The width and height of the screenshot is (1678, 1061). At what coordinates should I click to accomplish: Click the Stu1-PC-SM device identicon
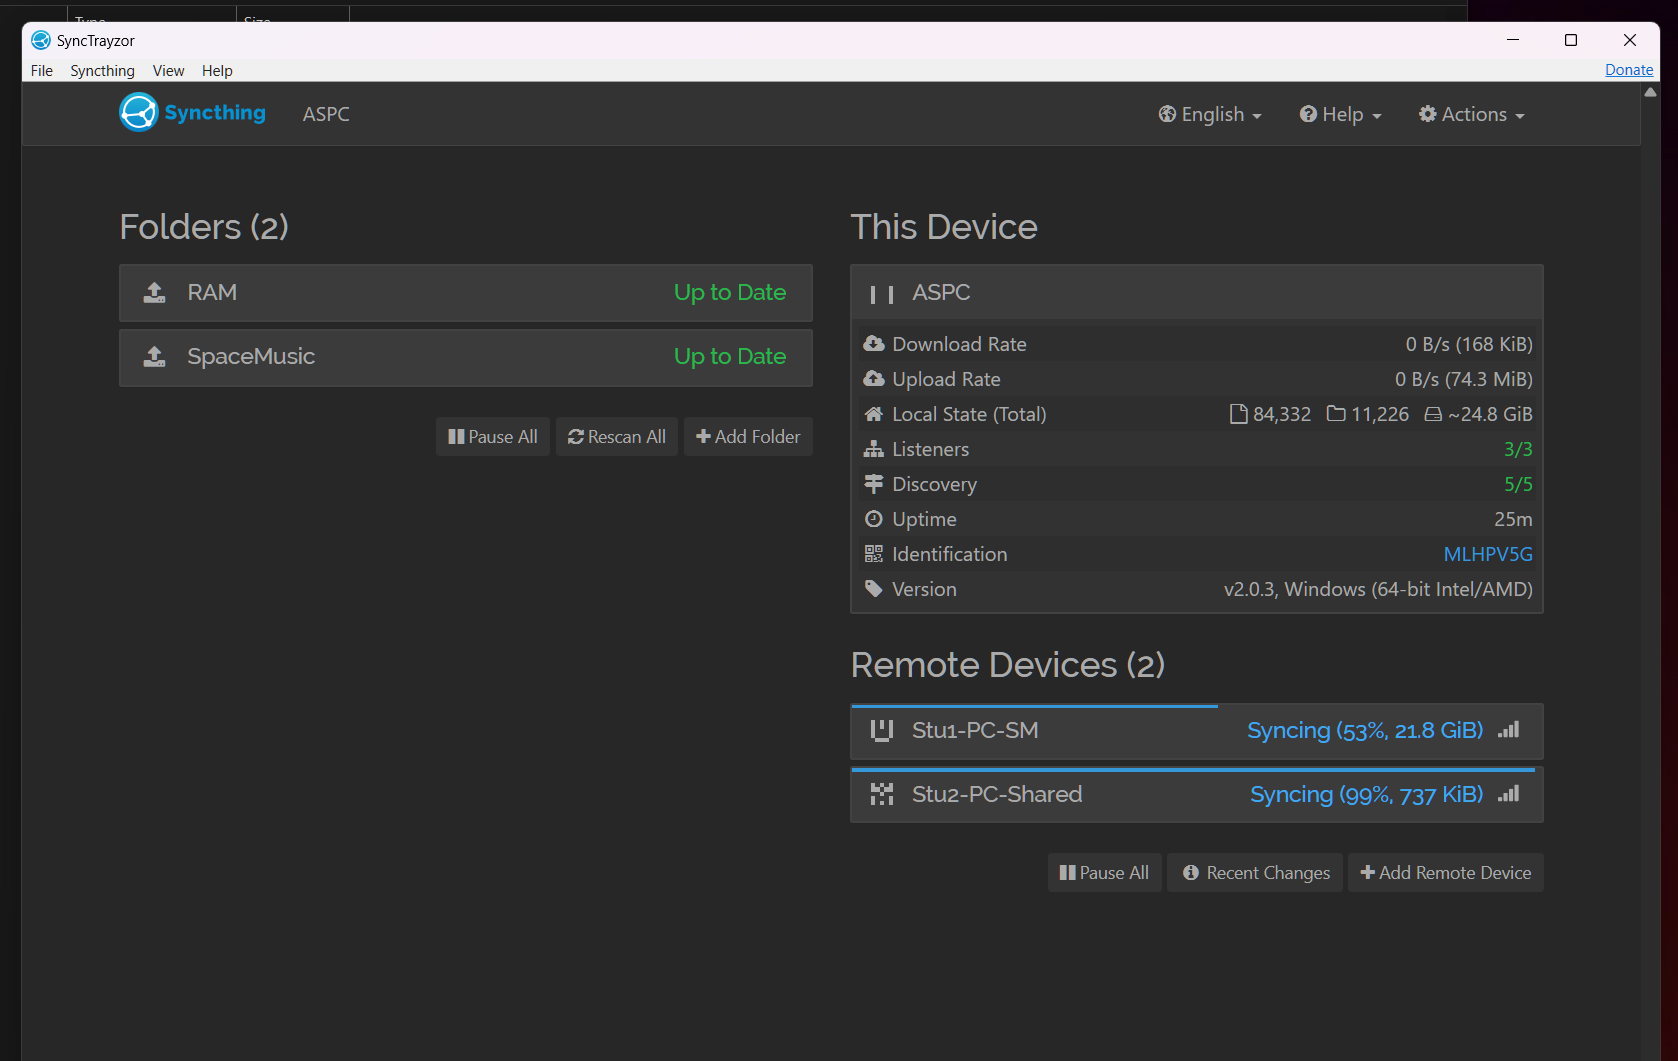click(882, 731)
